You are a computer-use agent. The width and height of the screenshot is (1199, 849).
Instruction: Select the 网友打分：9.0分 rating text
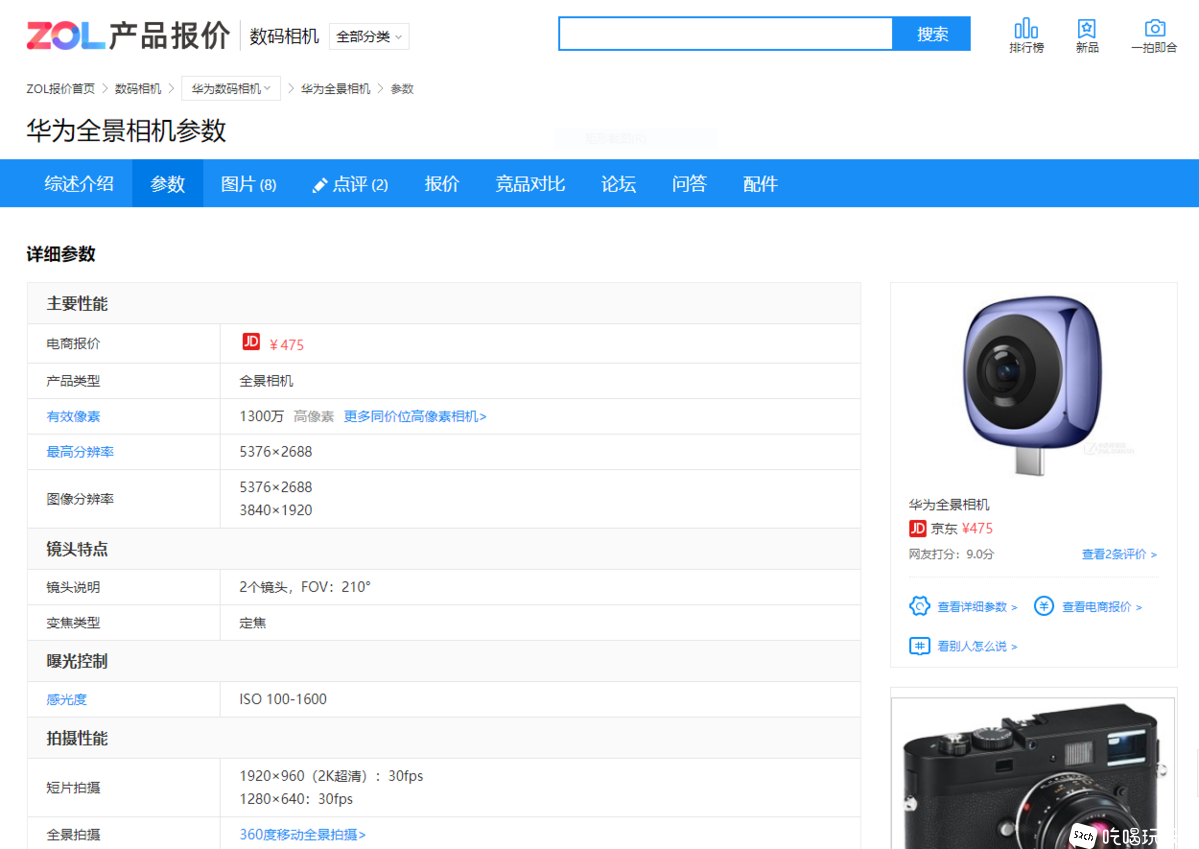(951, 555)
